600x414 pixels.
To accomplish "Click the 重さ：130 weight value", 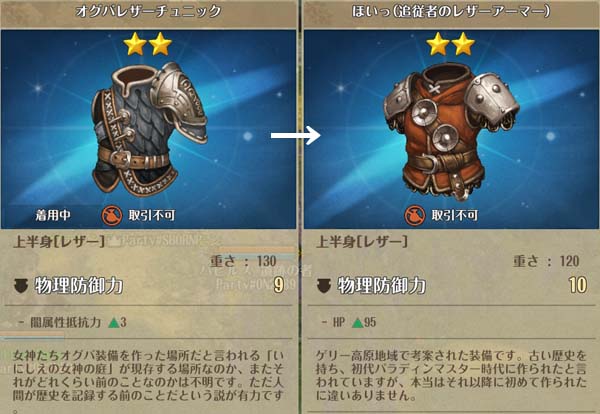I will 243,261.
